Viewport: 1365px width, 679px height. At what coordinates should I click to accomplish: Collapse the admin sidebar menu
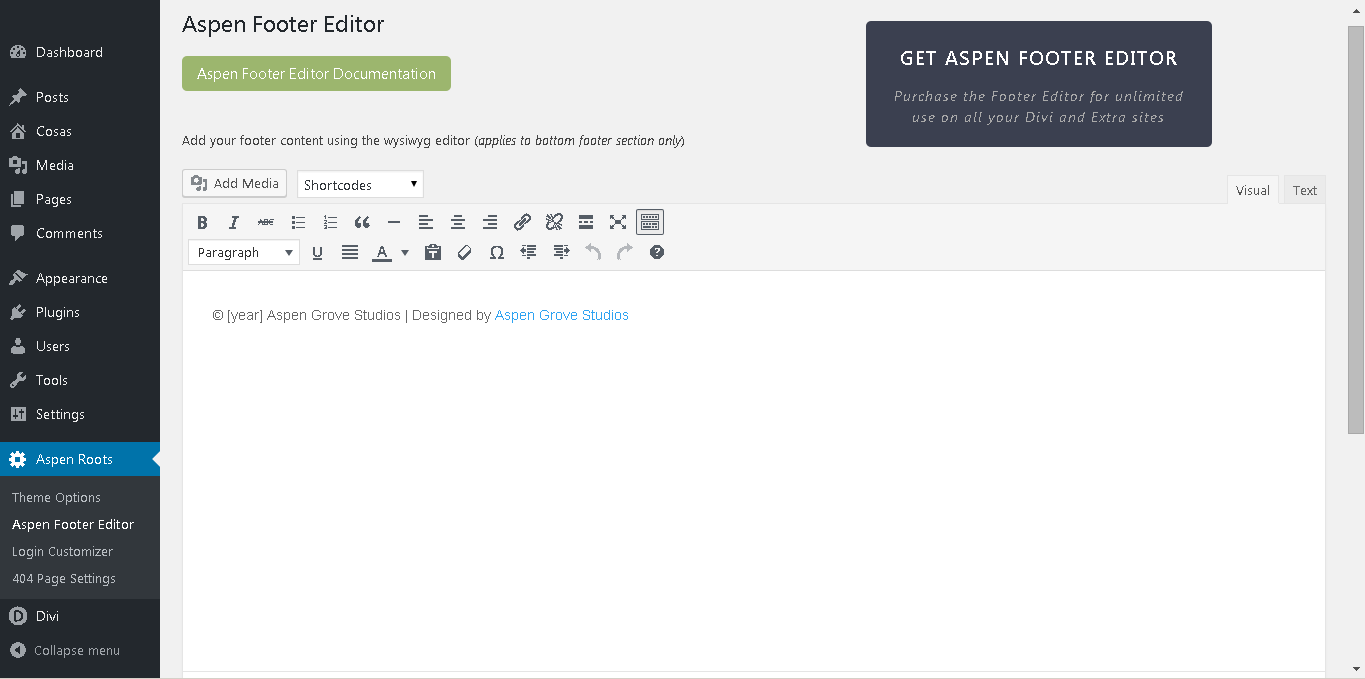80,650
